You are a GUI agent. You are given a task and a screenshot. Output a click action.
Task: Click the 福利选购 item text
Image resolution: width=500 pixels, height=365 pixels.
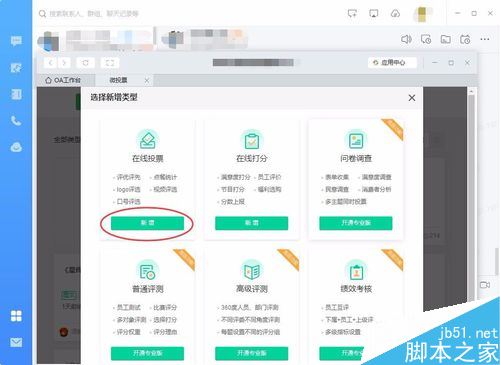(x=270, y=189)
